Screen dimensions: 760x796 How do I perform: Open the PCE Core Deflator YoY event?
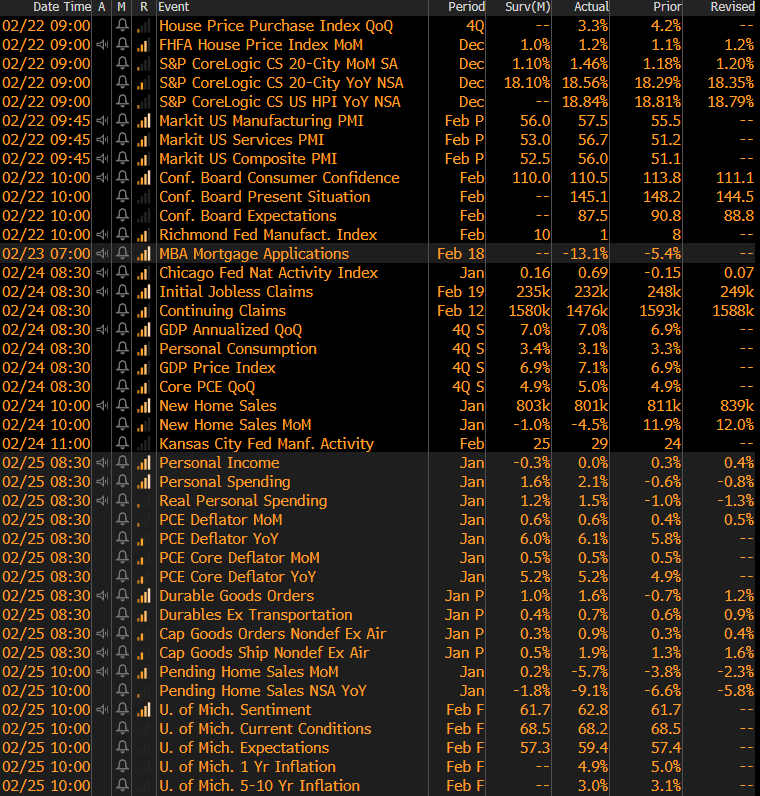[x=237, y=577]
